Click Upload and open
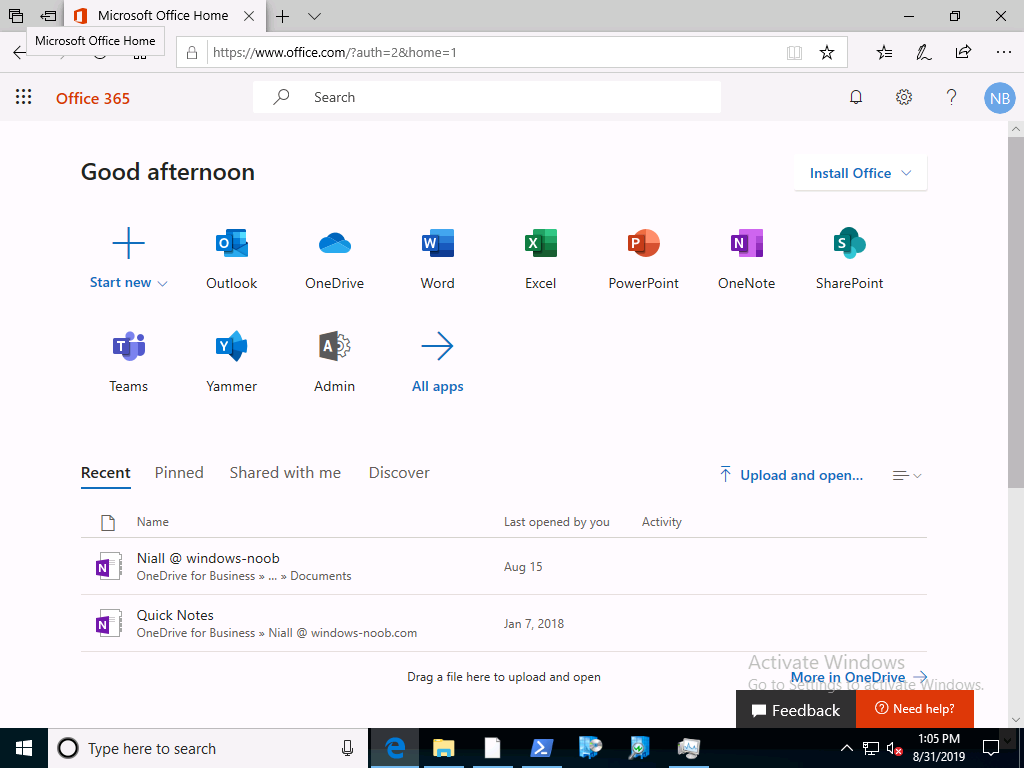Screen dimensions: 1024x768 tap(791, 475)
